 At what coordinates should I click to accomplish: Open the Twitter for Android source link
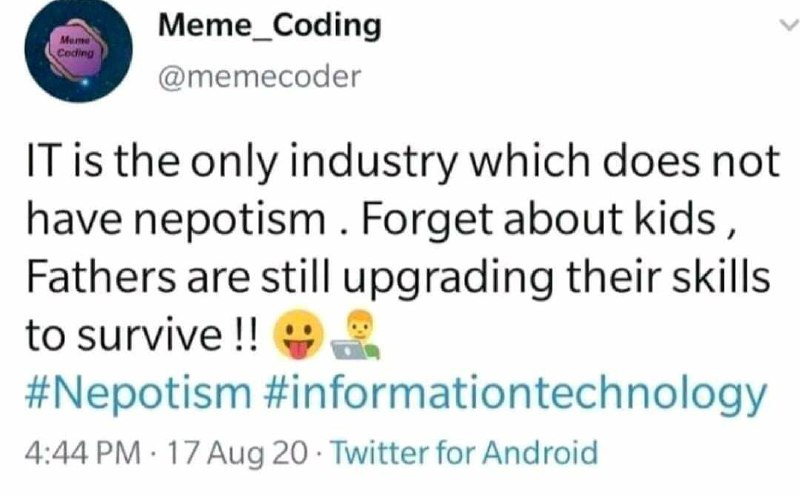pyautogui.click(x=464, y=453)
